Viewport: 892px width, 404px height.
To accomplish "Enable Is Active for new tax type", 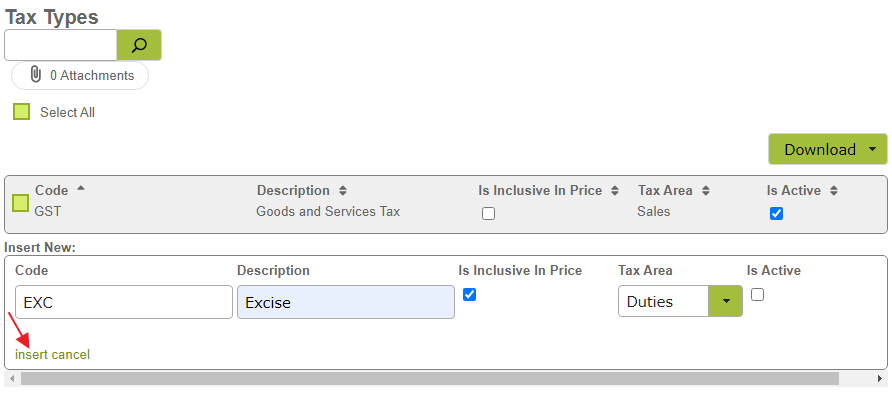I will click(x=757, y=295).
